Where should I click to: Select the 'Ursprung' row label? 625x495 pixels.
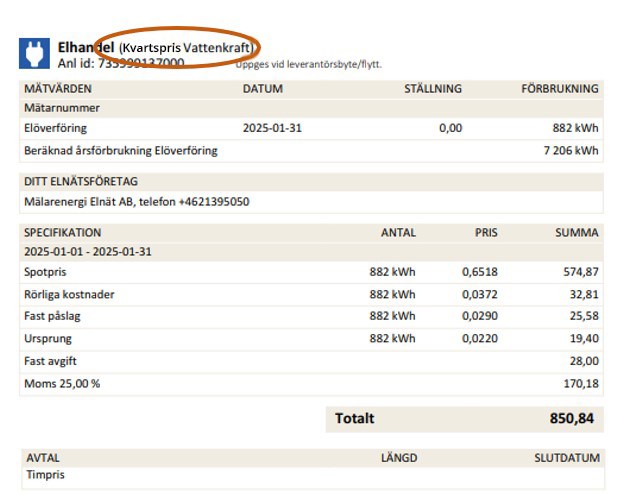[x=48, y=339]
